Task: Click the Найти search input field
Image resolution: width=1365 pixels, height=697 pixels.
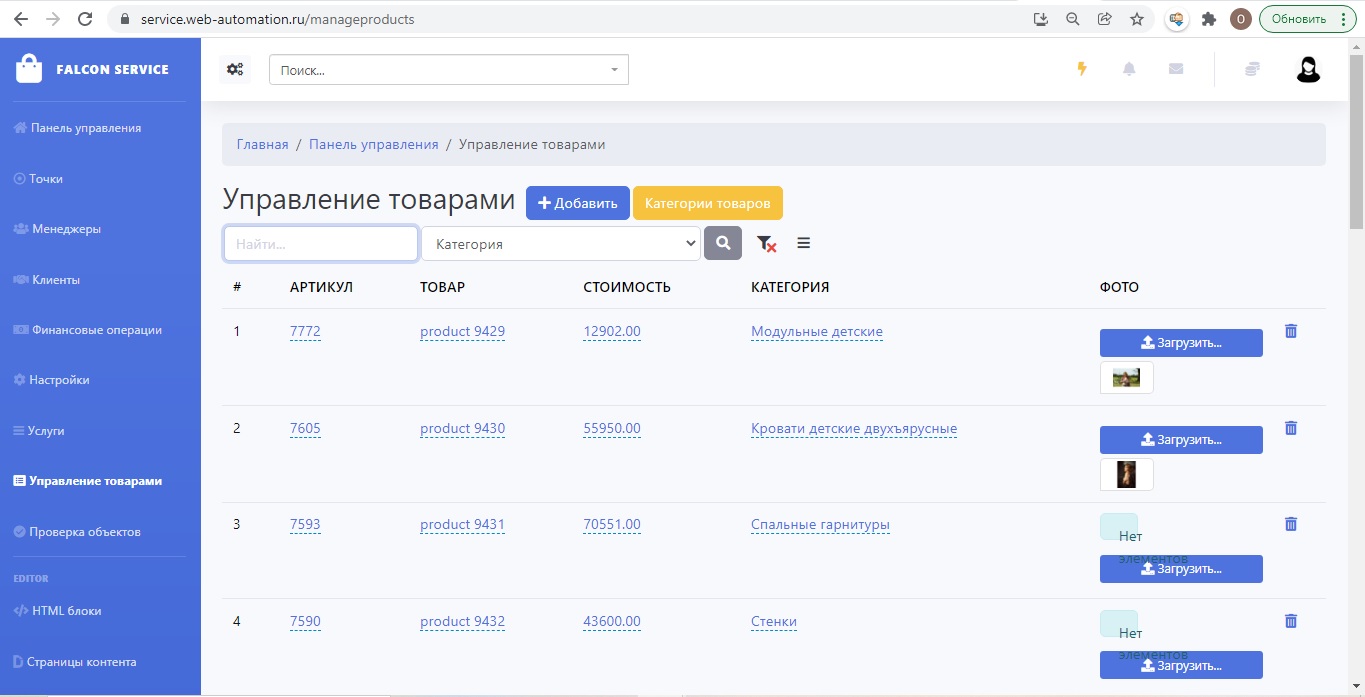Action: (x=320, y=244)
